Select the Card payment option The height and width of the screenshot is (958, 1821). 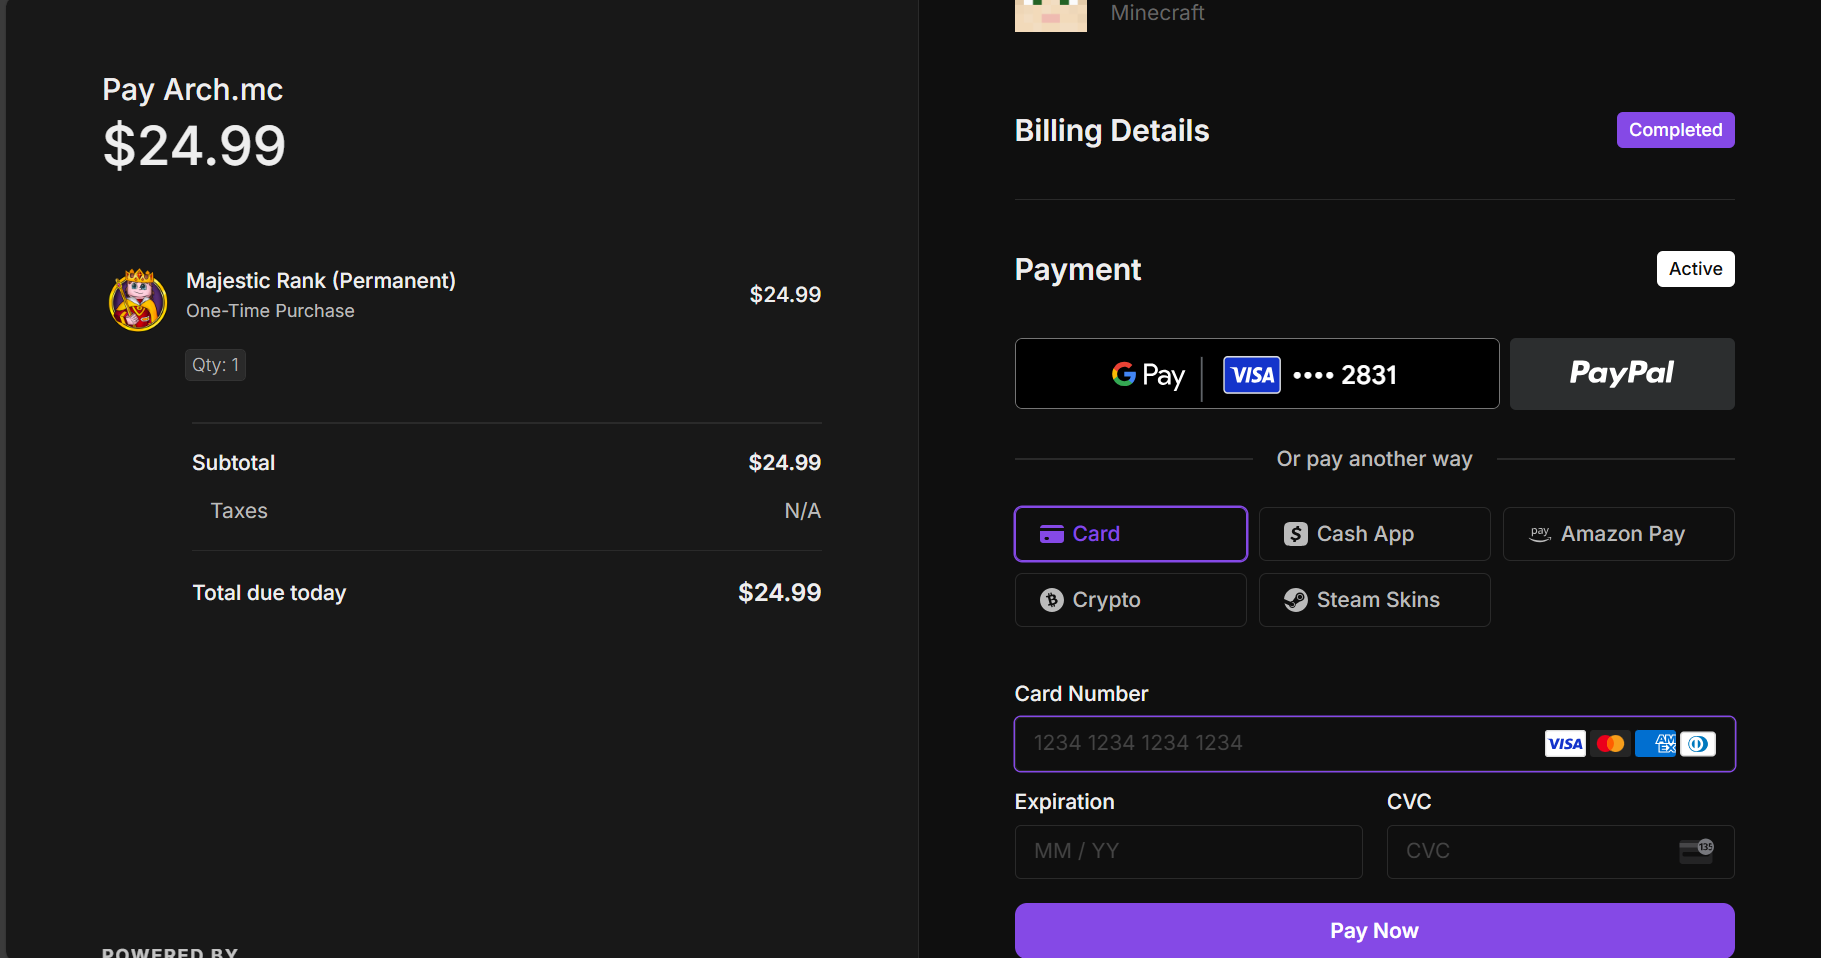1130,534
